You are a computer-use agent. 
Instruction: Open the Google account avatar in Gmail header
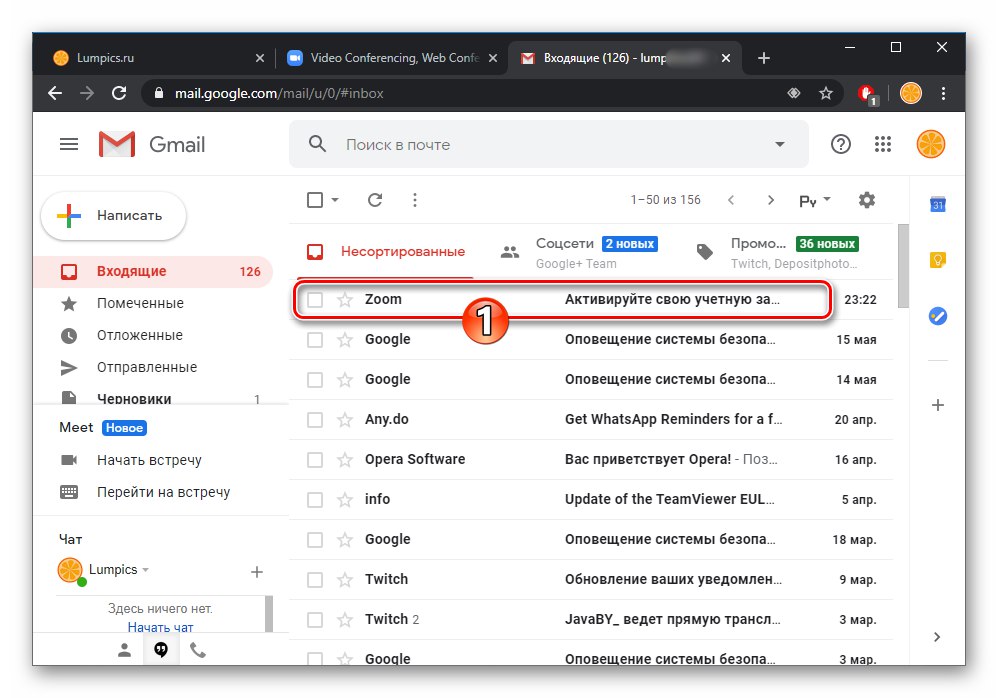coord(931,144)
